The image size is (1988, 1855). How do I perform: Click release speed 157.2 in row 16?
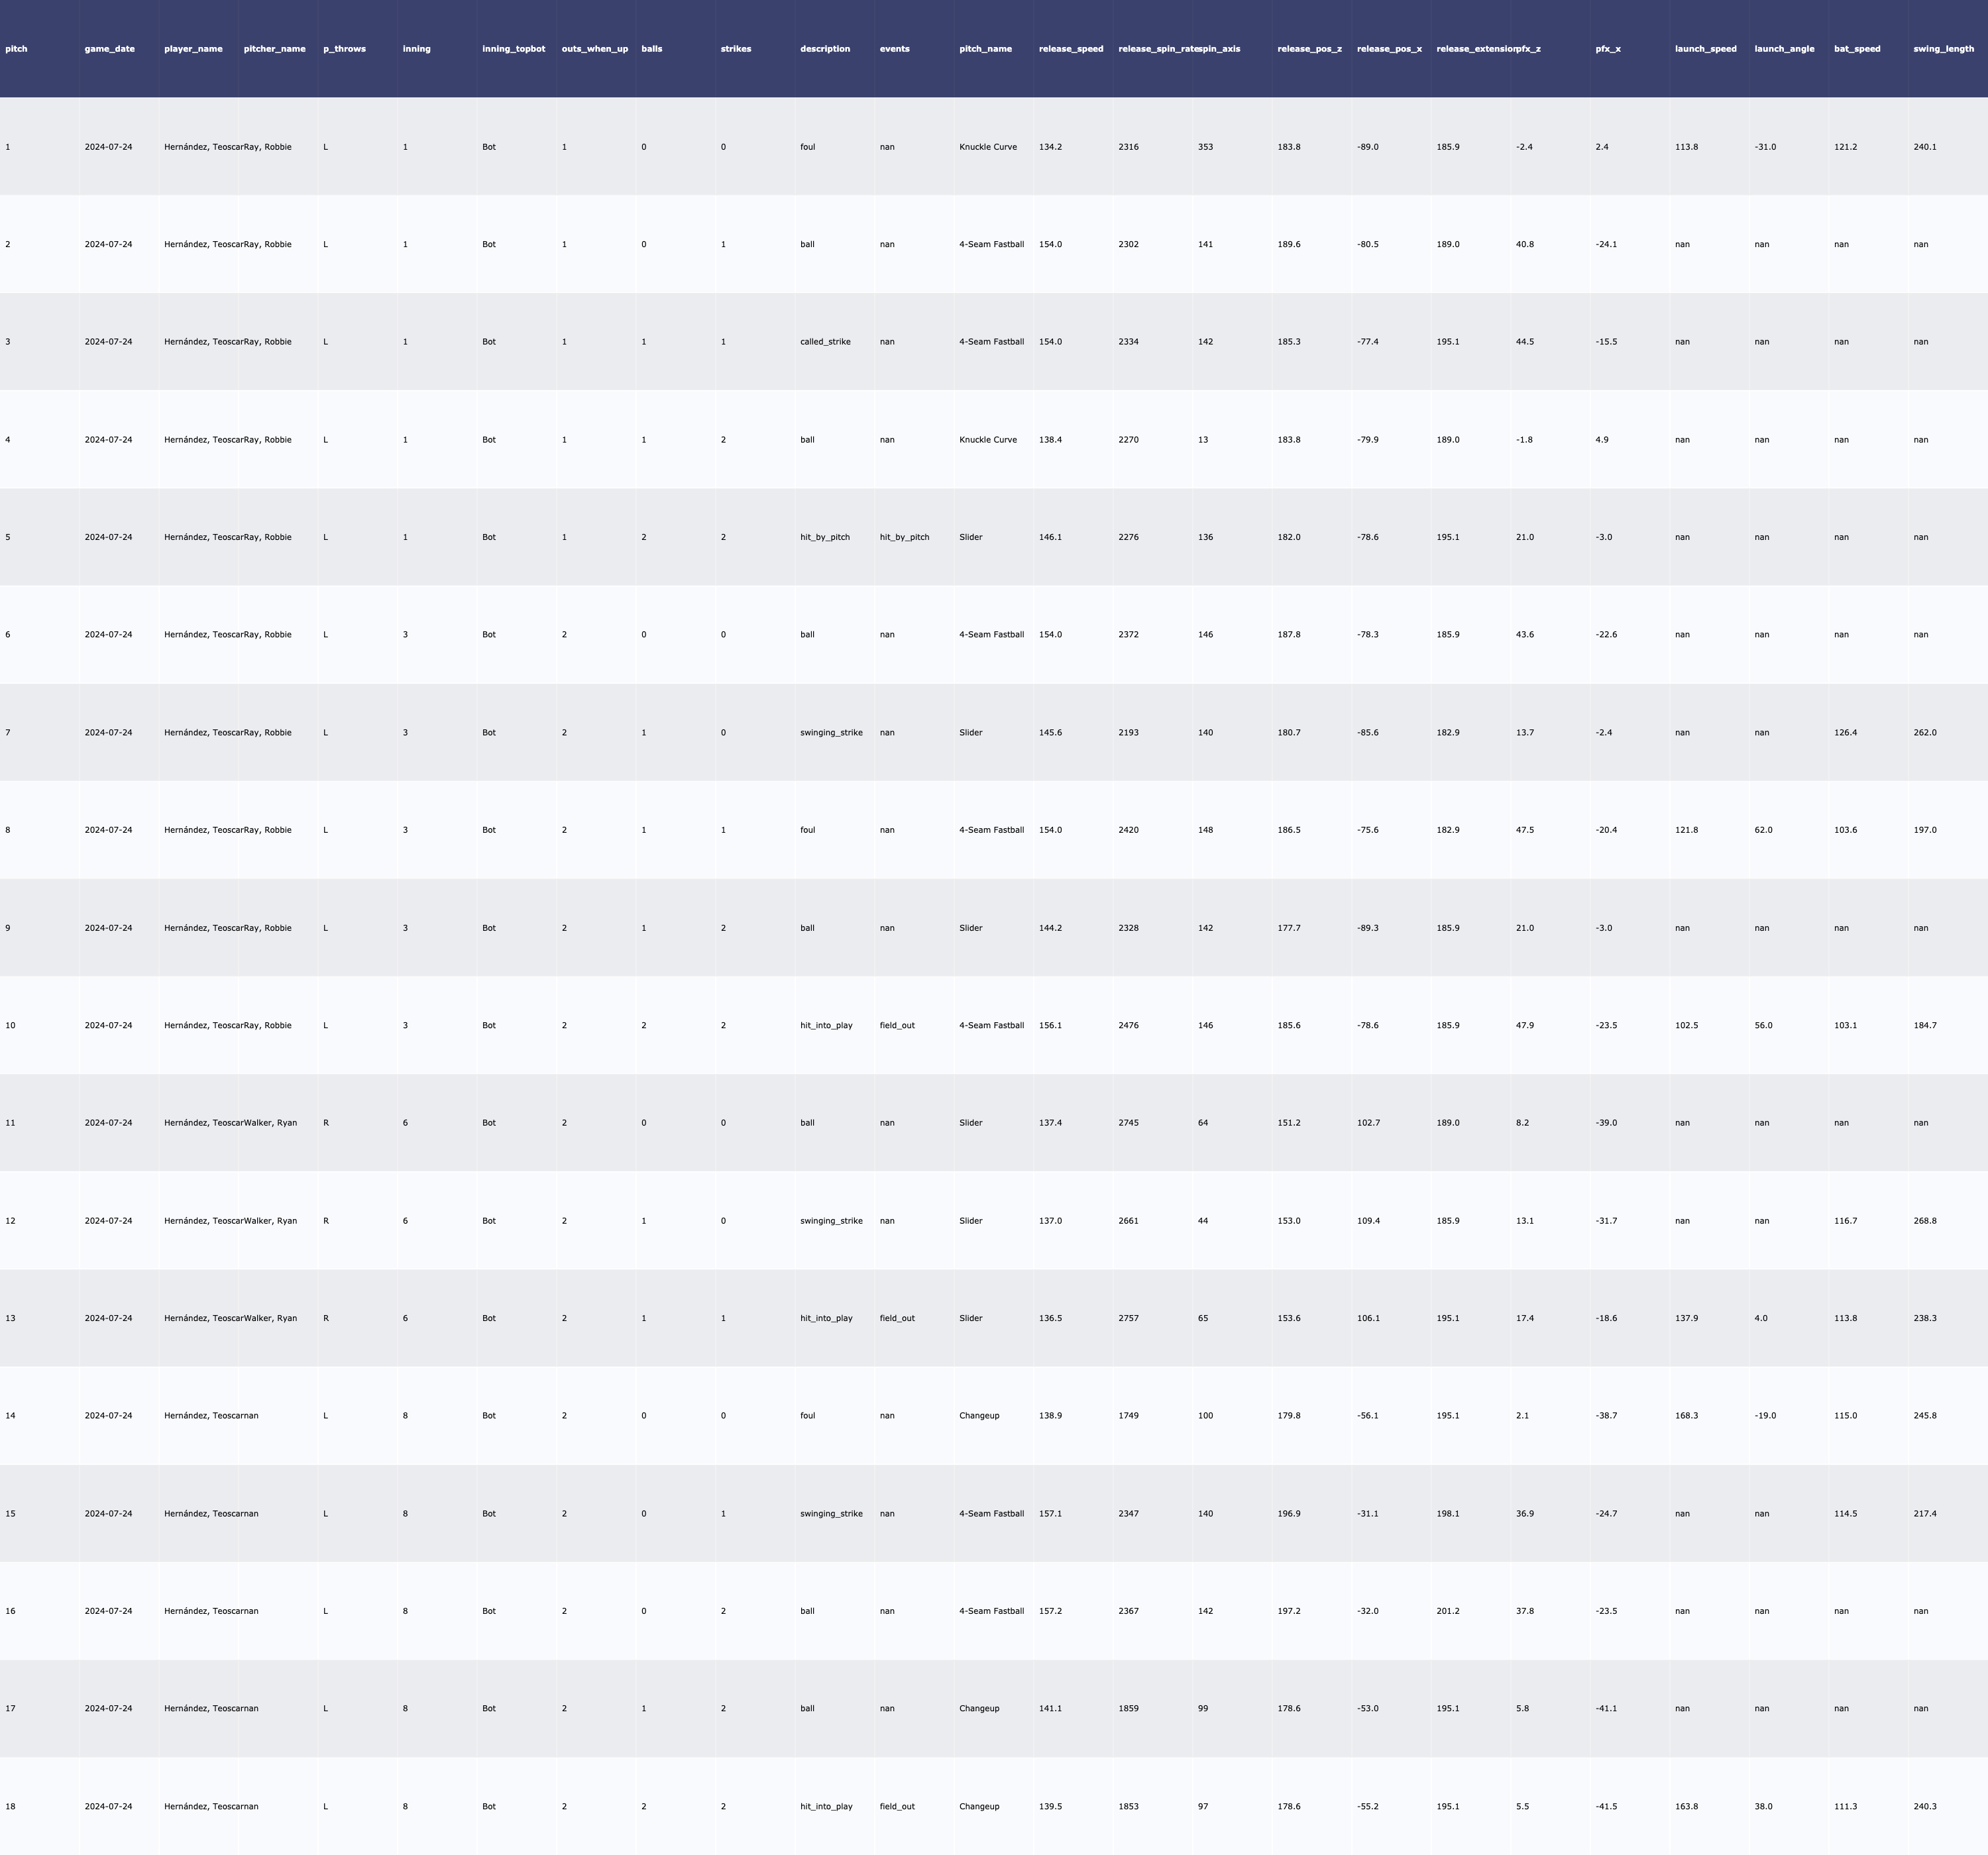click(1050, 1611)
